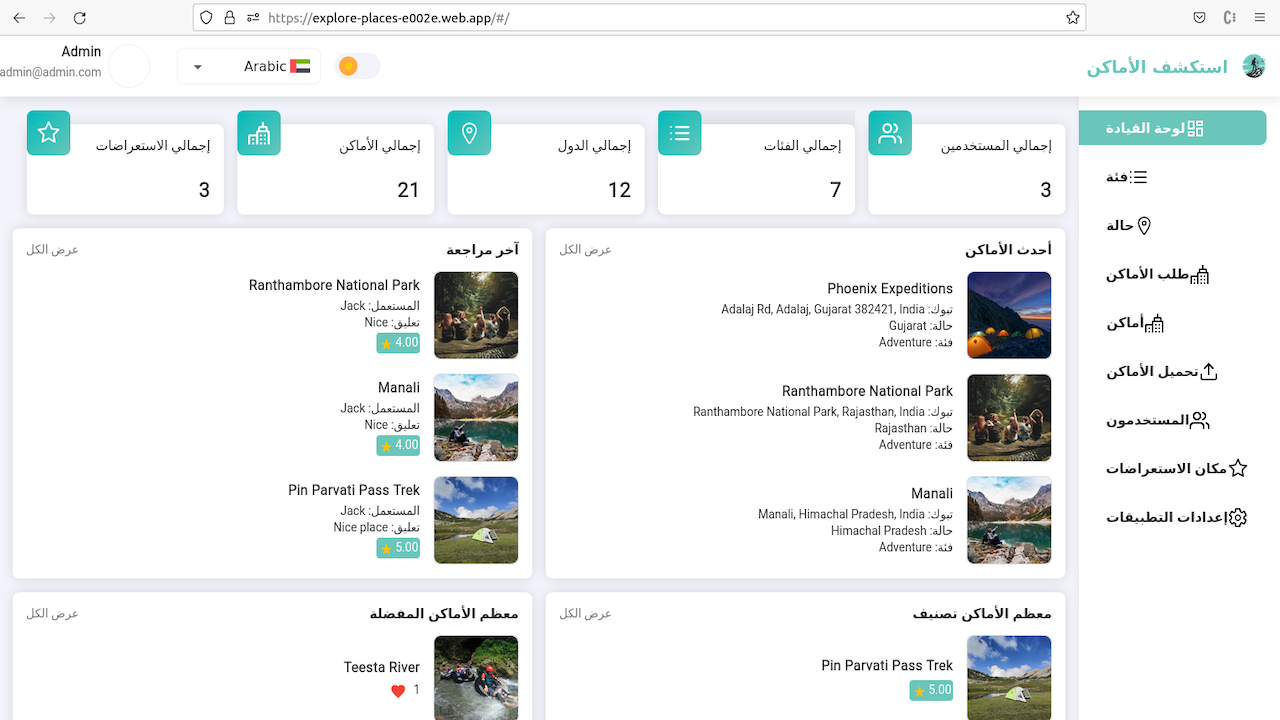Click the building icon on إجمالي الأماكن card
Screen dimensions: 1280x720
point(259,132)
